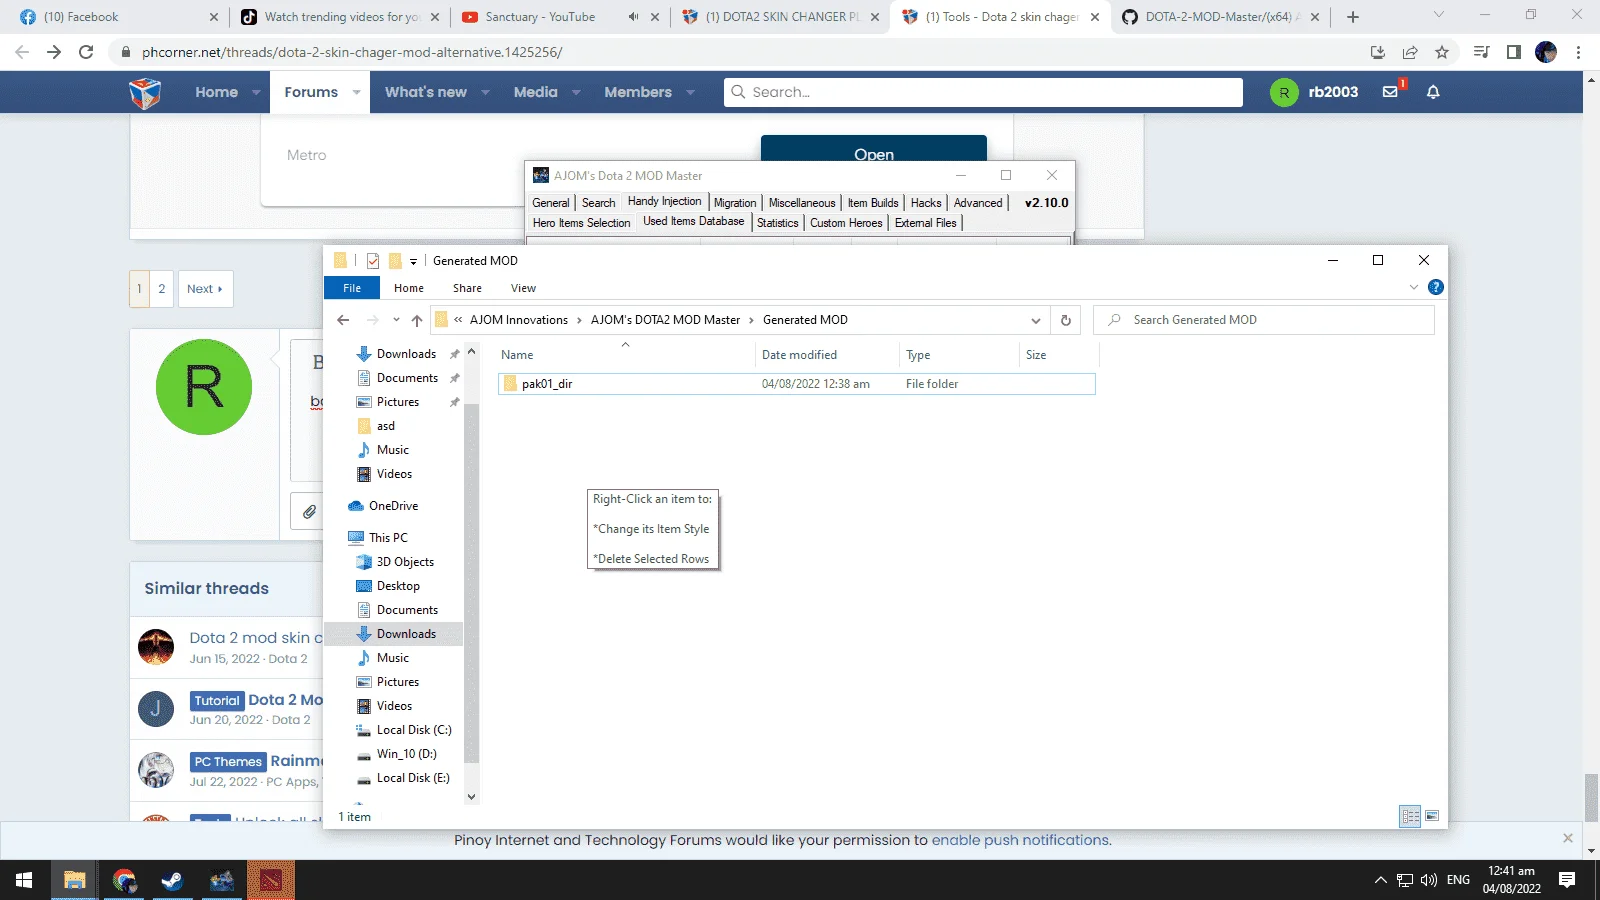Click the Next page button
Viewport: 1600px width, 900px height.
(205, 289)
